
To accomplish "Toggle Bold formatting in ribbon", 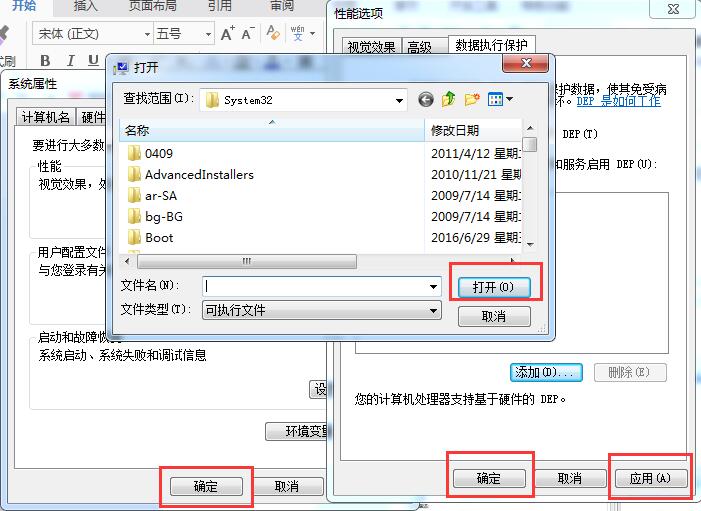I will pyautogui.click(x=45, y=60).
